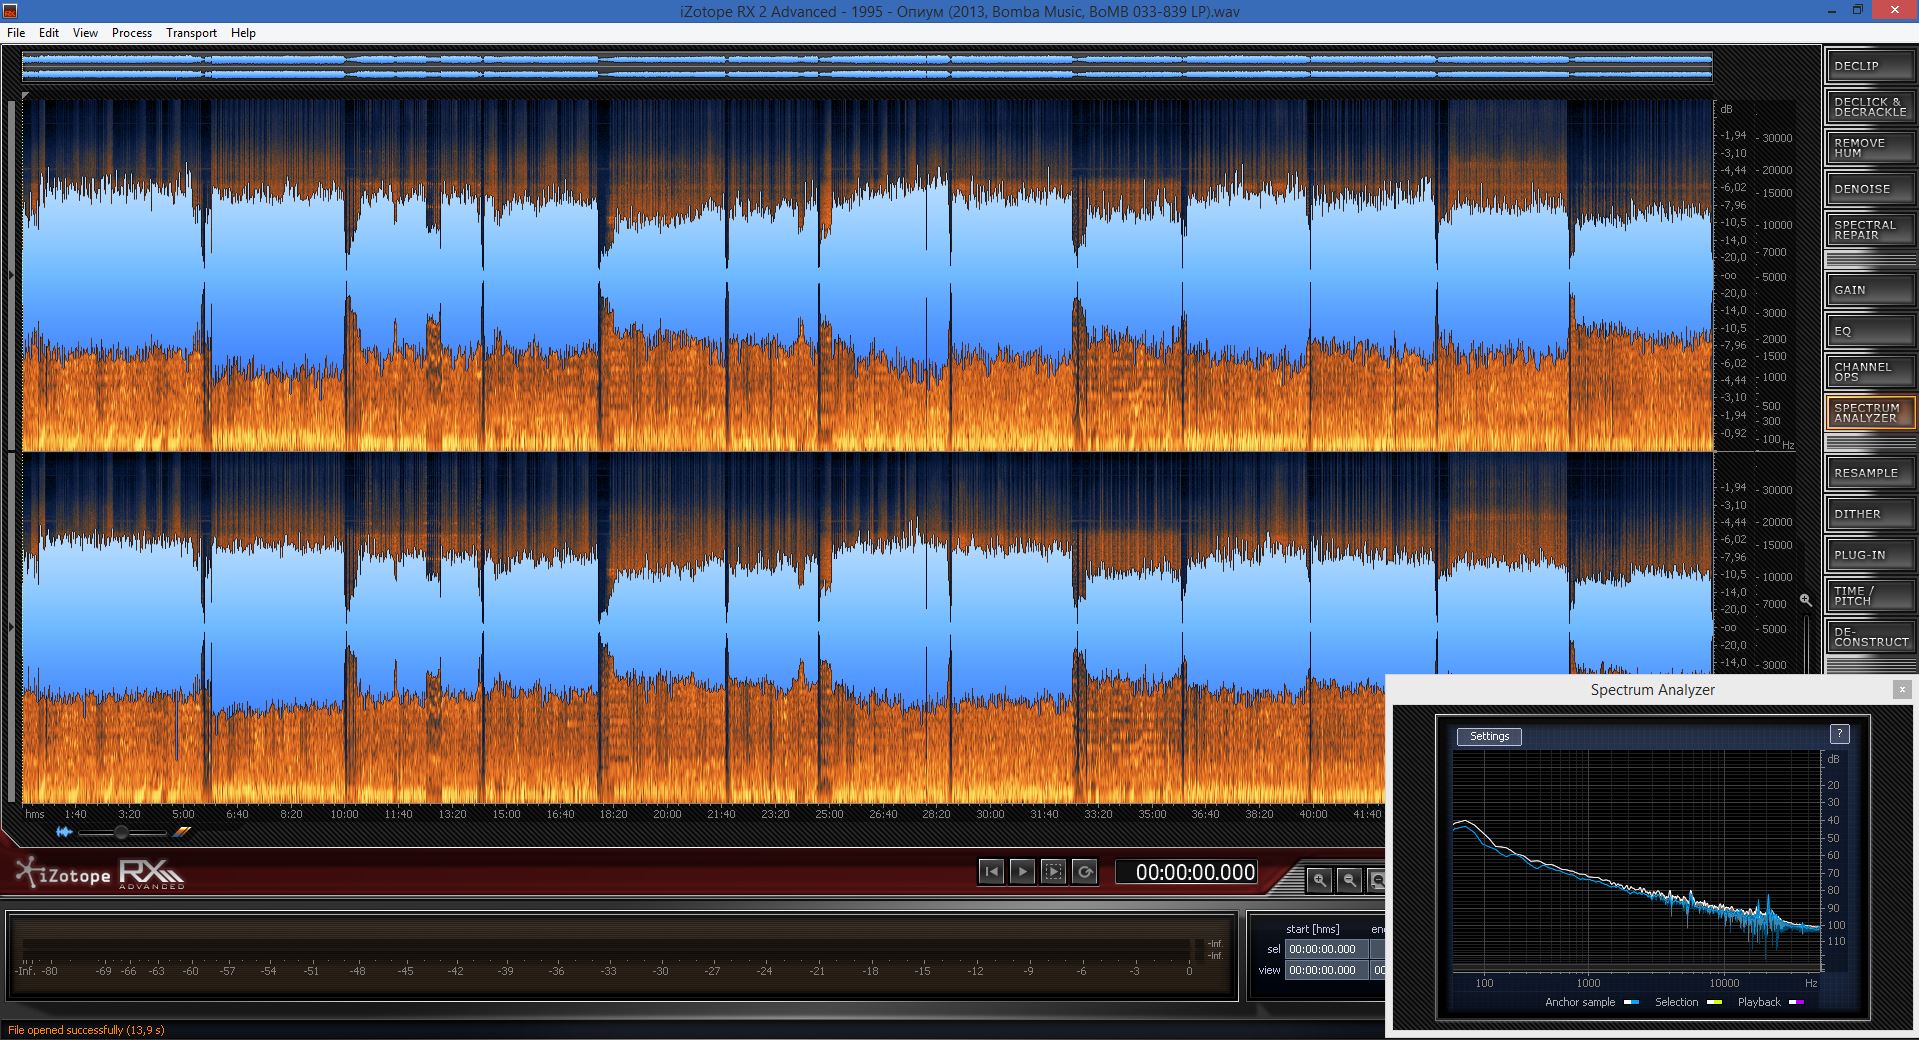Image resolution: width=1919 pixels, height=1040 pixels.
Task: Click the overview waveform strip above the spectrogram
Action: [x=867, y=67]
